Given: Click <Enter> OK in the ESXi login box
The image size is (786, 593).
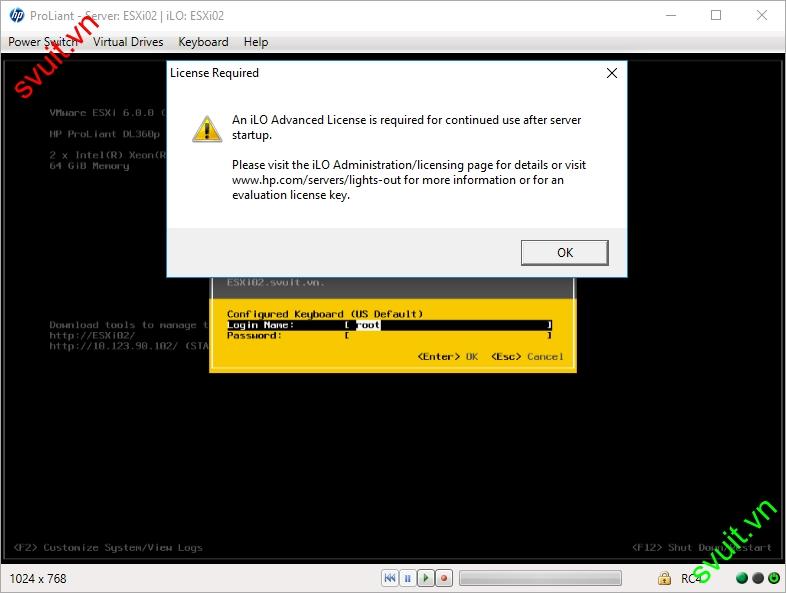Looking at the screenshot, I should point(448,356).
